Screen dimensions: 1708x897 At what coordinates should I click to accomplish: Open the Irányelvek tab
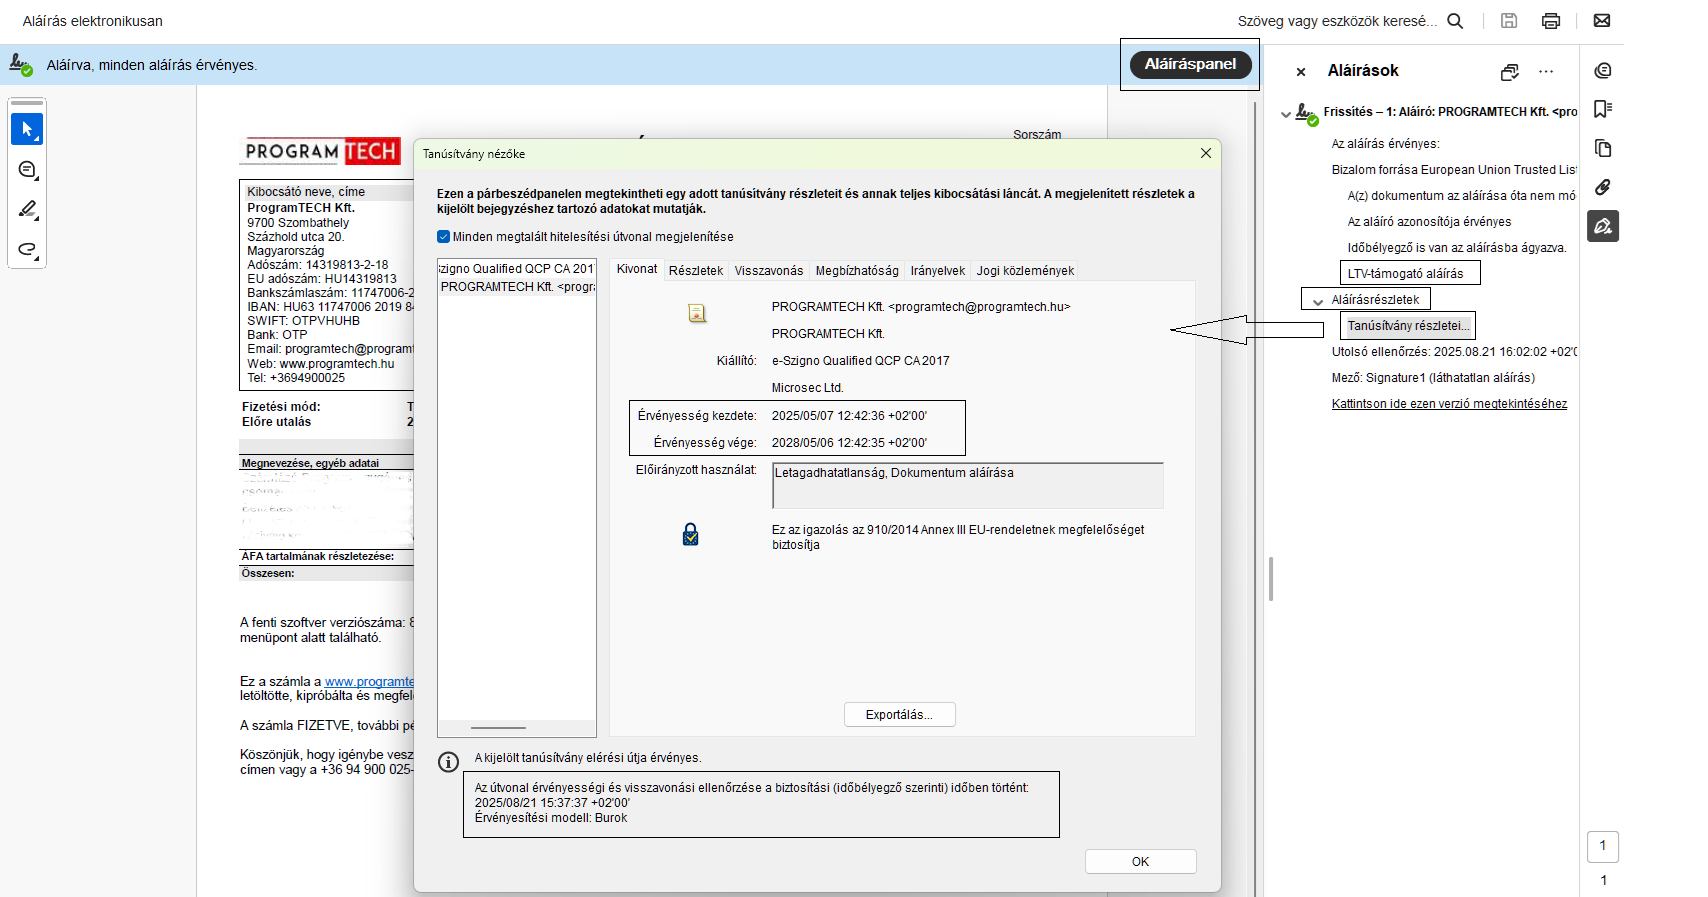(x=938, y=271)
